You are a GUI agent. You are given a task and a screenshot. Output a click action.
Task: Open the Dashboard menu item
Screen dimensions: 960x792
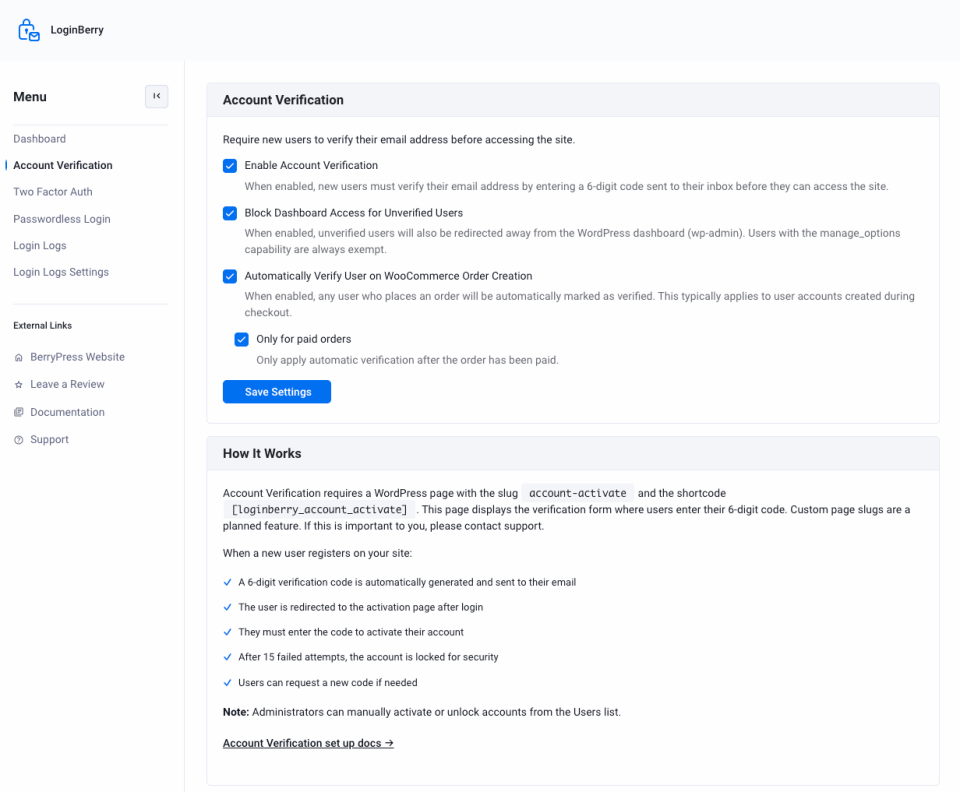[x=39, y=139]
